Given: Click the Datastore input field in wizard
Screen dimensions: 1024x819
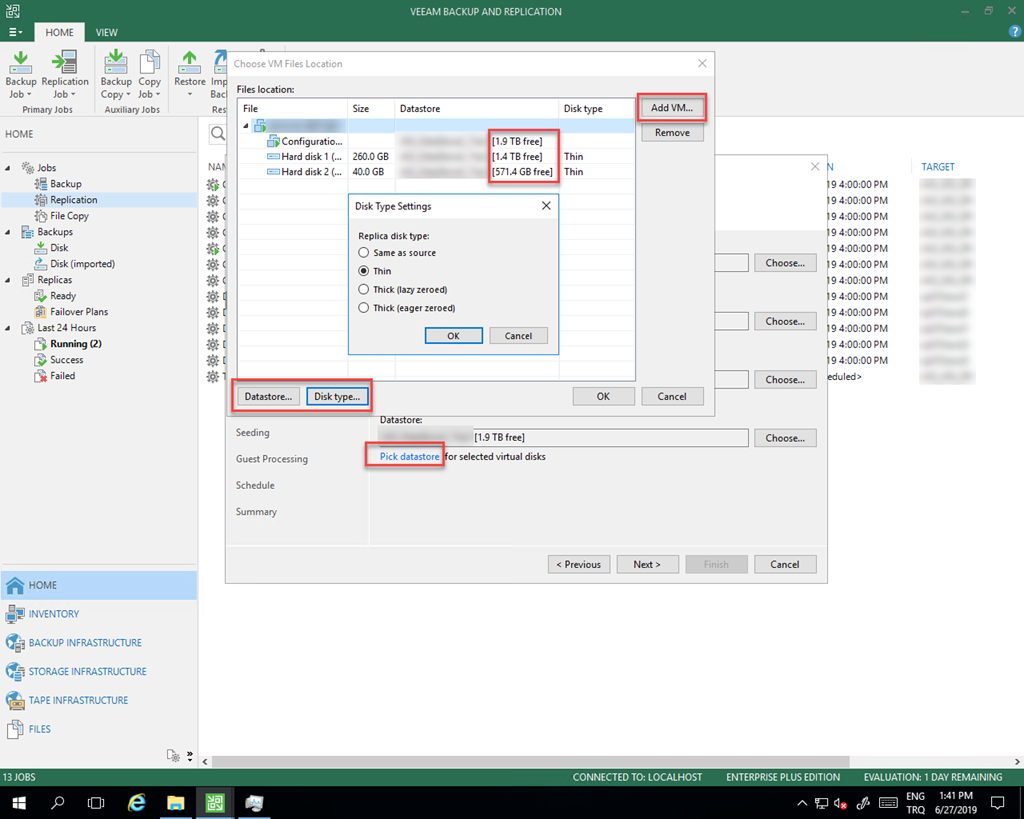Looking at the screenshot, I should pyautogui.click(x=564, y=438).
